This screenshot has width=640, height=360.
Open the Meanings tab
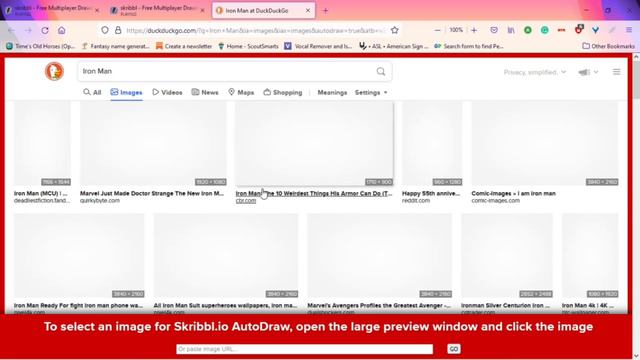click(x=332, y=93)
